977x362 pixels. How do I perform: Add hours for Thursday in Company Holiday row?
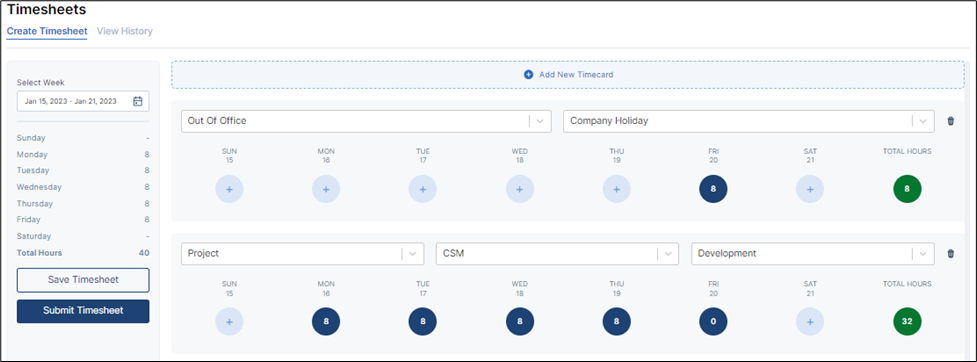(616, 189)
